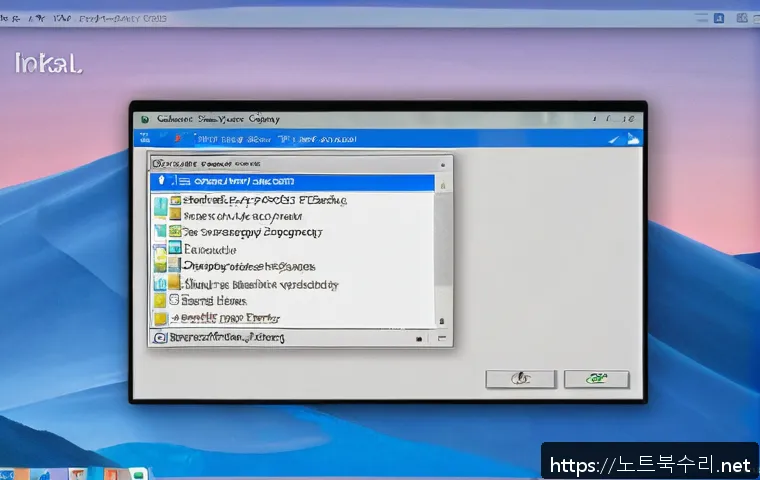Click the teal icon of the fifth list row

(x=174, y=249)
